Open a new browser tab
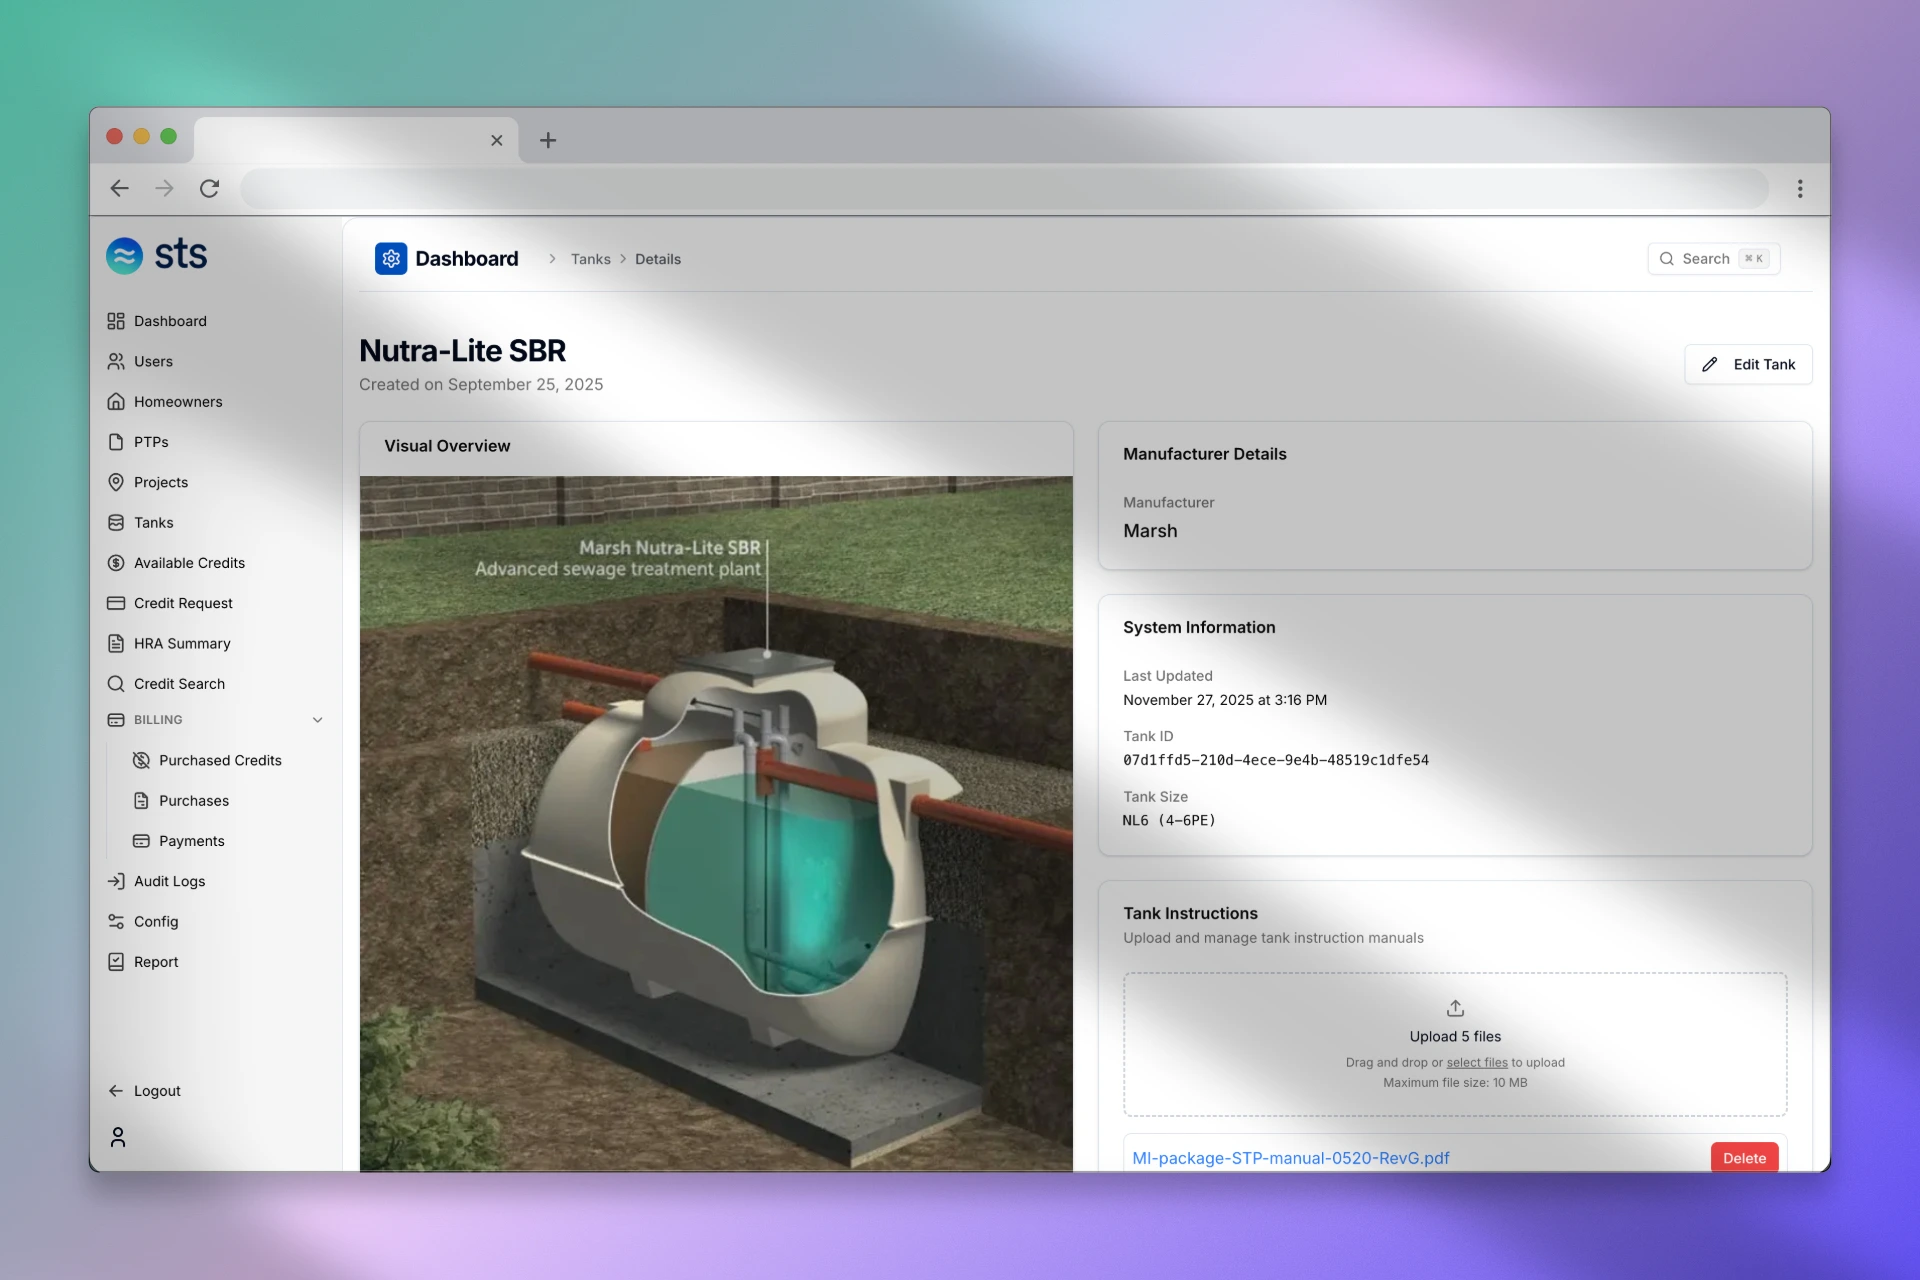Viewport: 1920px width, 1280px height. click(x=548, y=141)
